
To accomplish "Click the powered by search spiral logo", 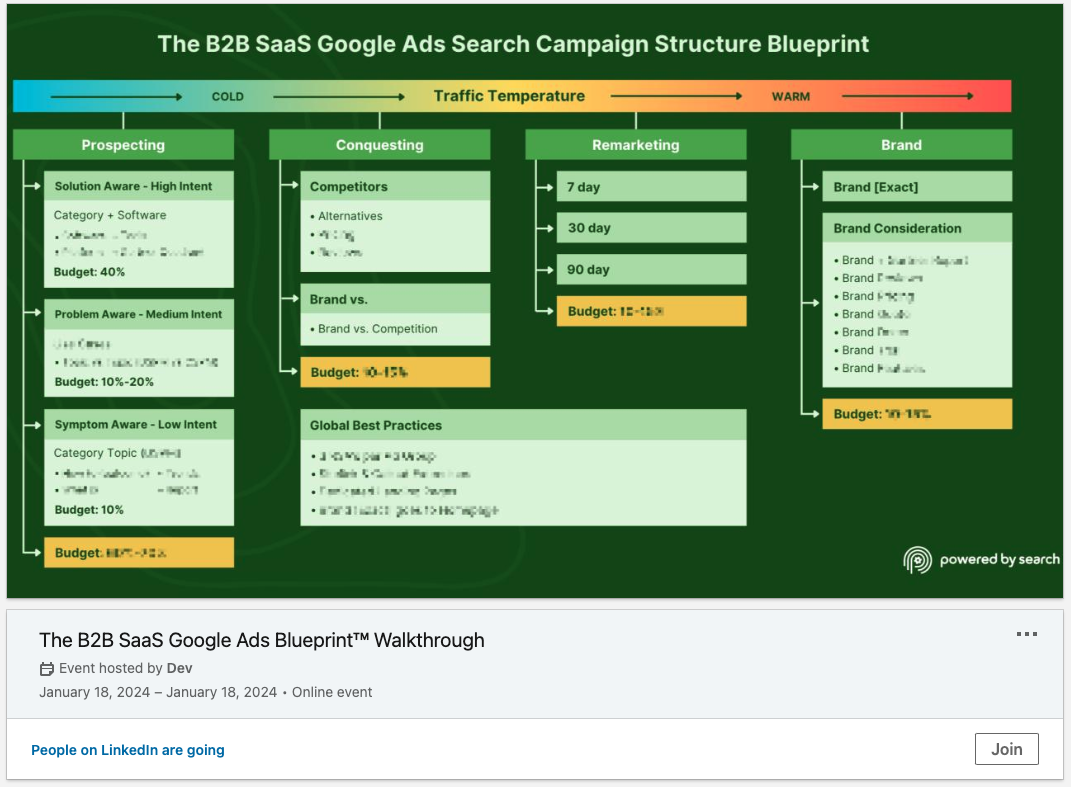I will tap(916, 560).
